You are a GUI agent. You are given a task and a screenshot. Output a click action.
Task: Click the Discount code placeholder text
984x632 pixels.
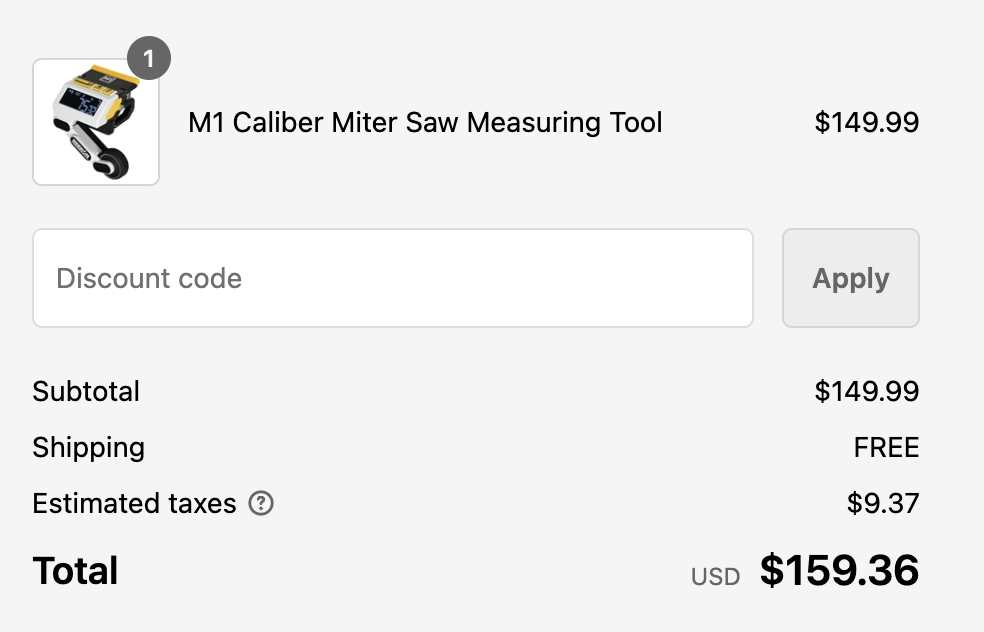[149, 278]
